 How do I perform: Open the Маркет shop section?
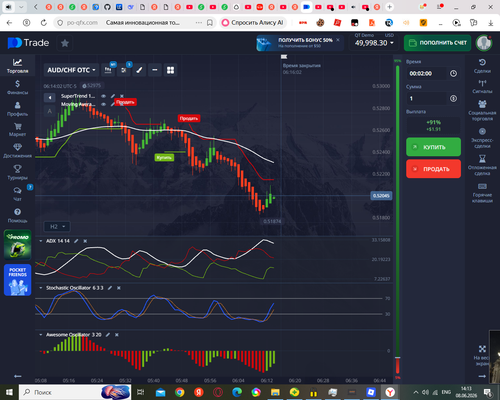point(17,130)
